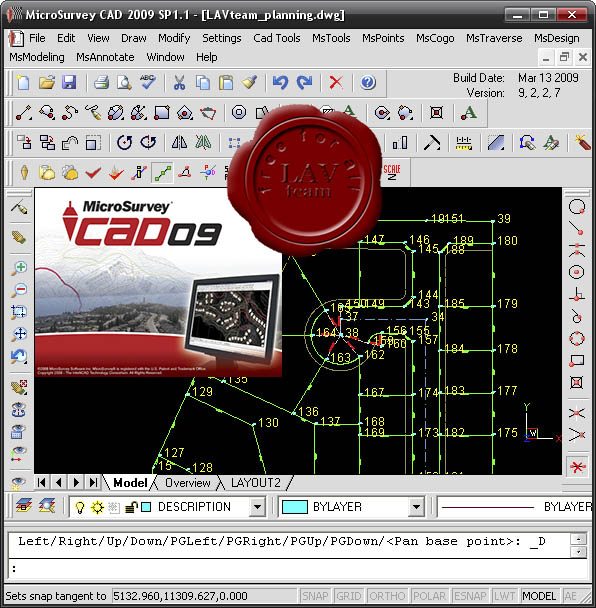596x608 pixels.
Task: Toggle POLAR tracking in status bar
Action: (429, 596)
